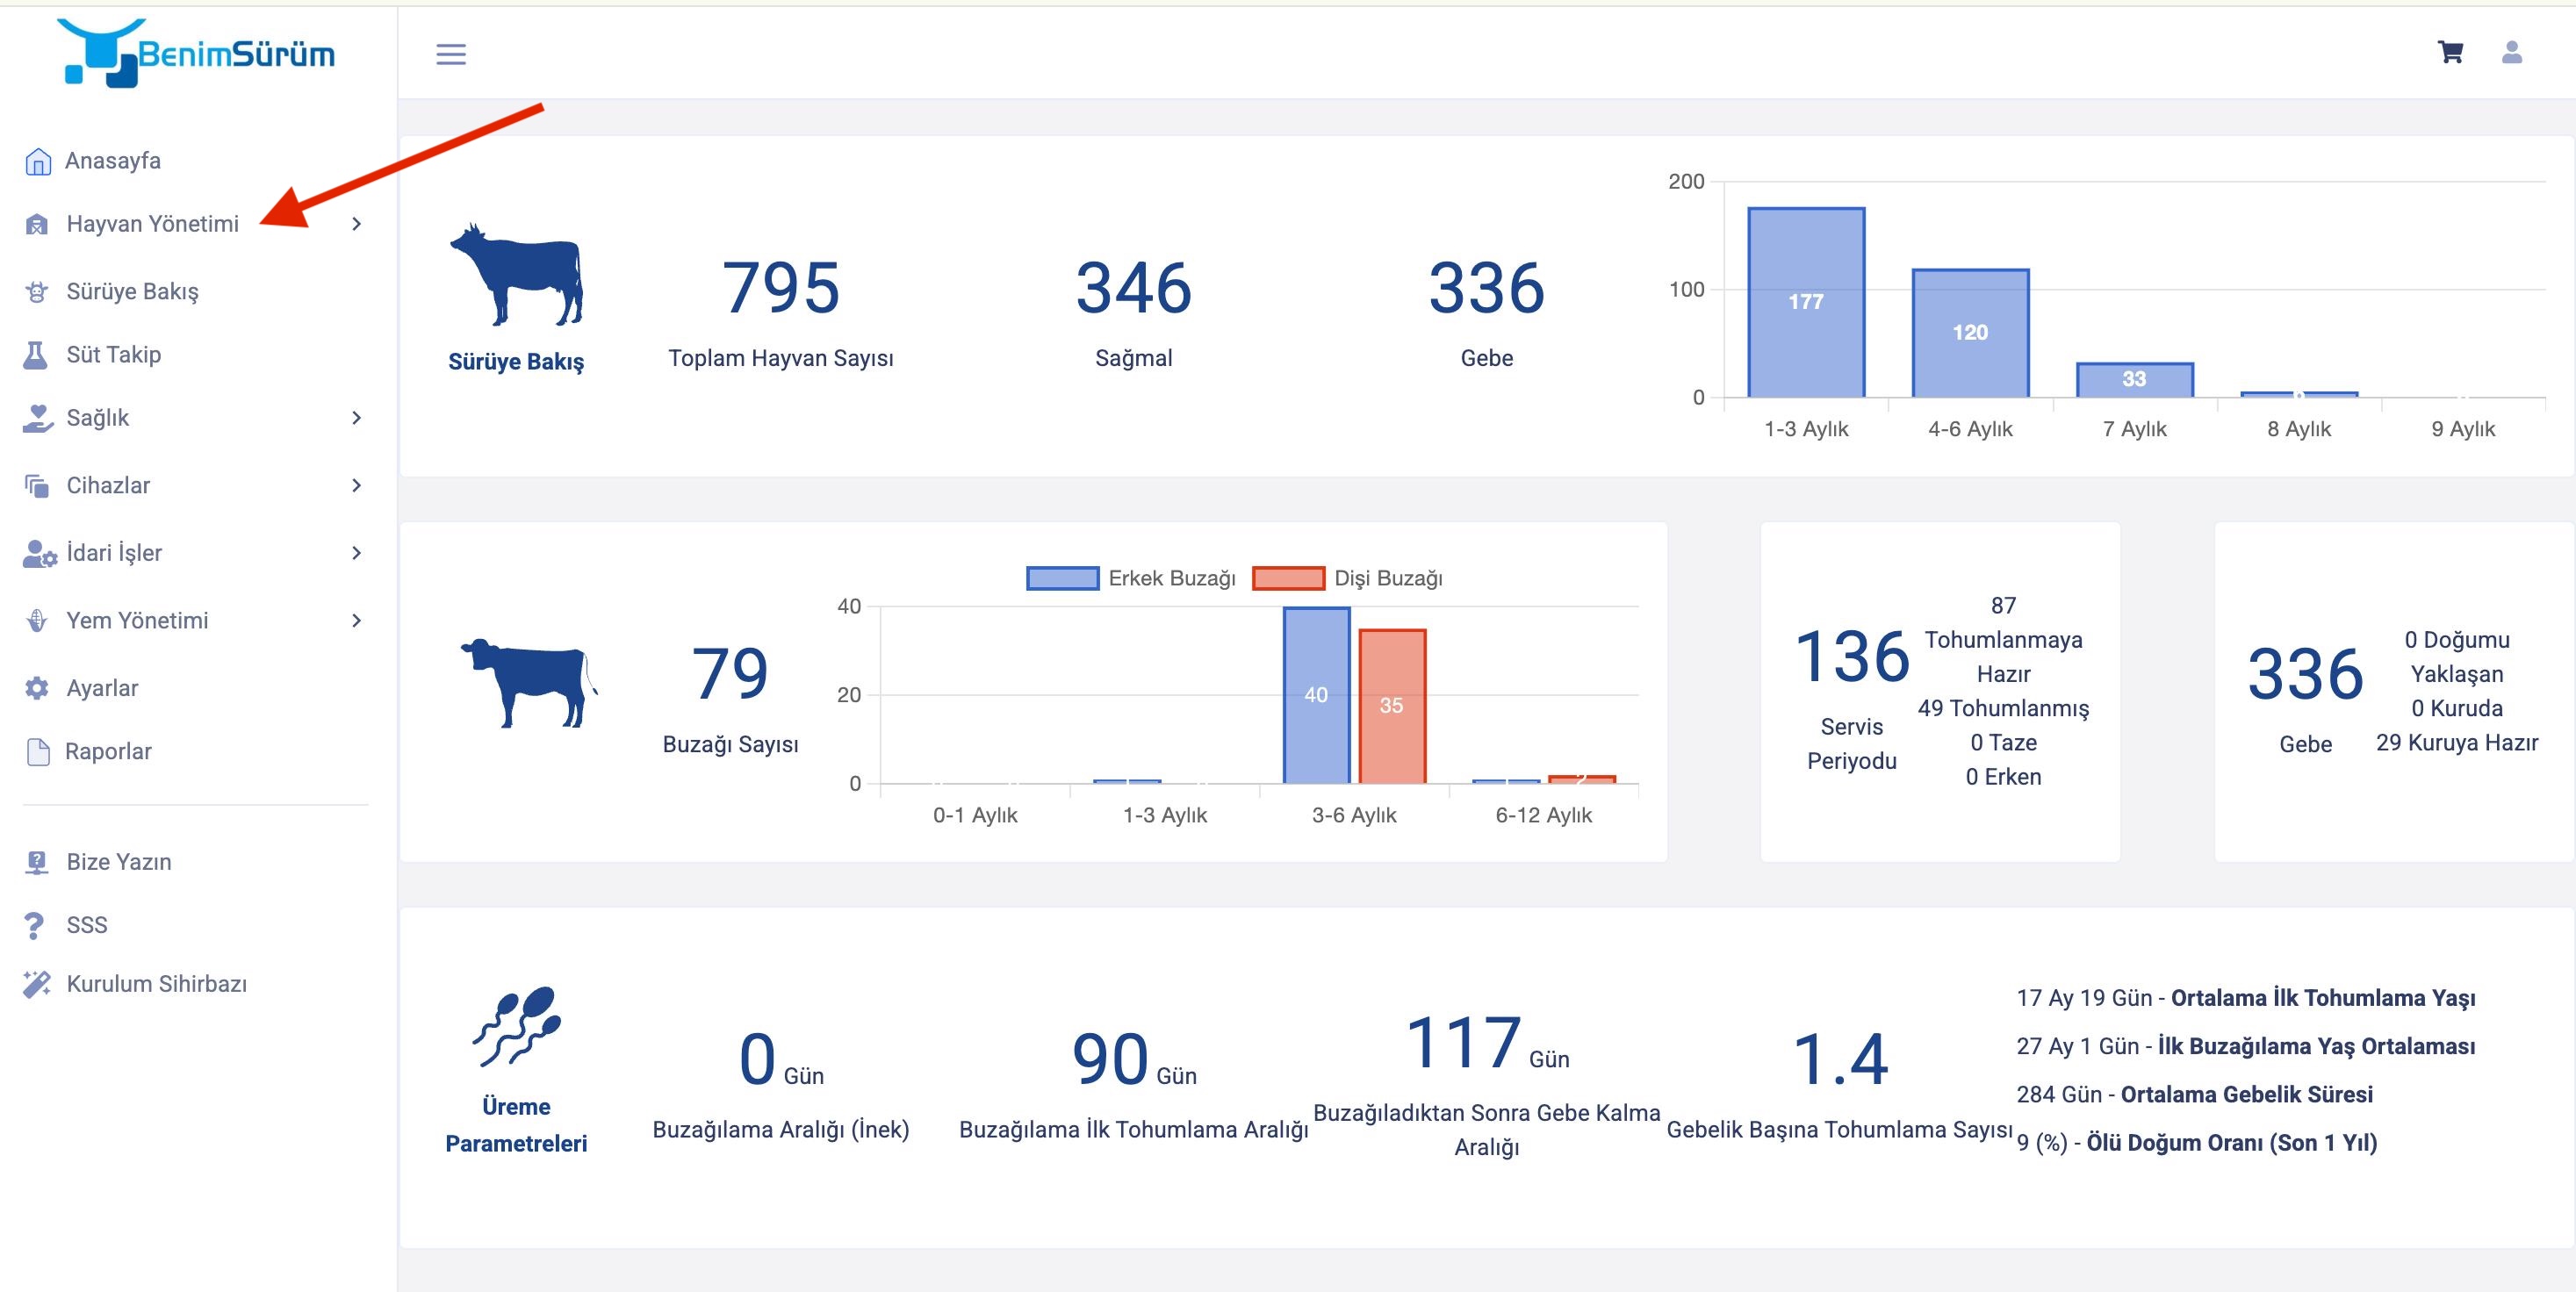The height and width of the screenshot is (1292, 2576).
Task: Expand the Sağlık submenu arrow
Action: 356,418
